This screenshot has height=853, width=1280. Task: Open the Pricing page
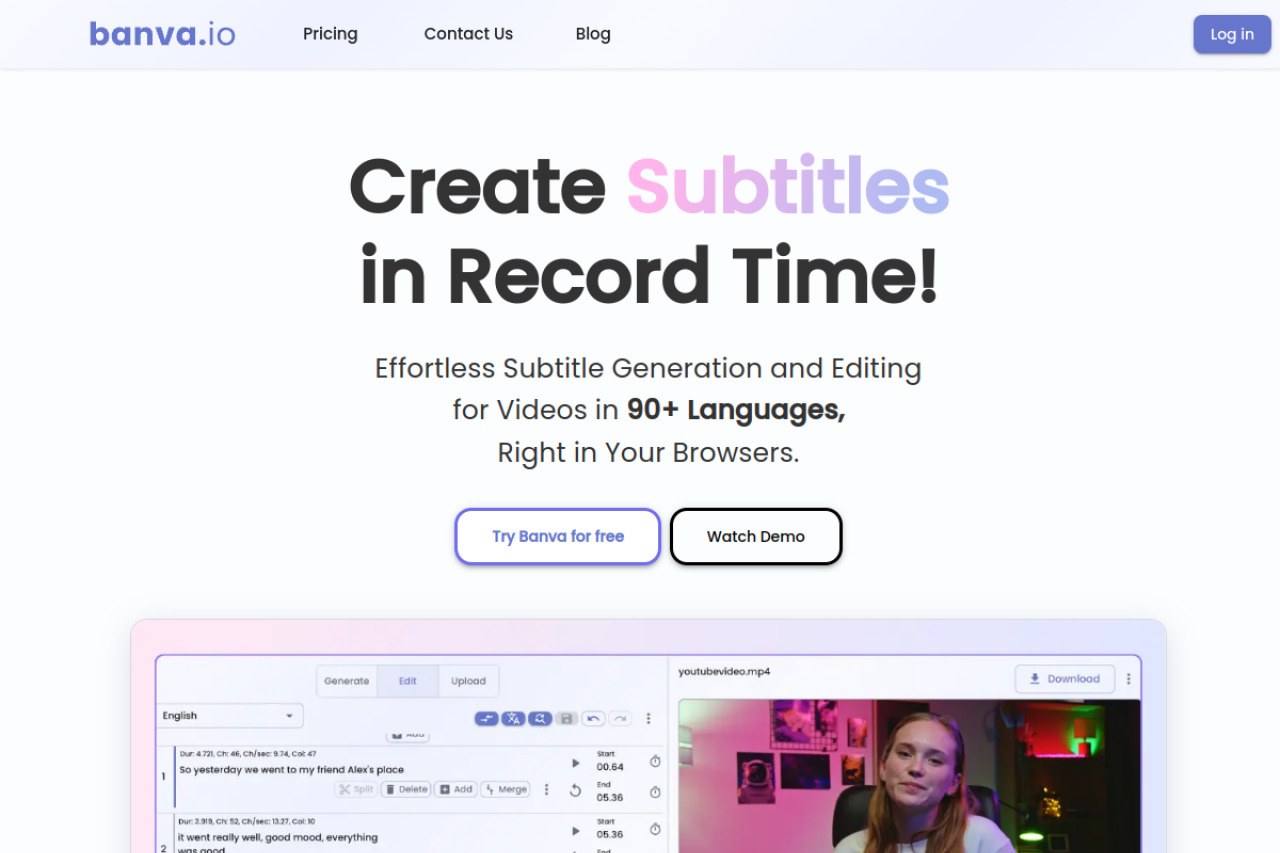click(330, 34)
